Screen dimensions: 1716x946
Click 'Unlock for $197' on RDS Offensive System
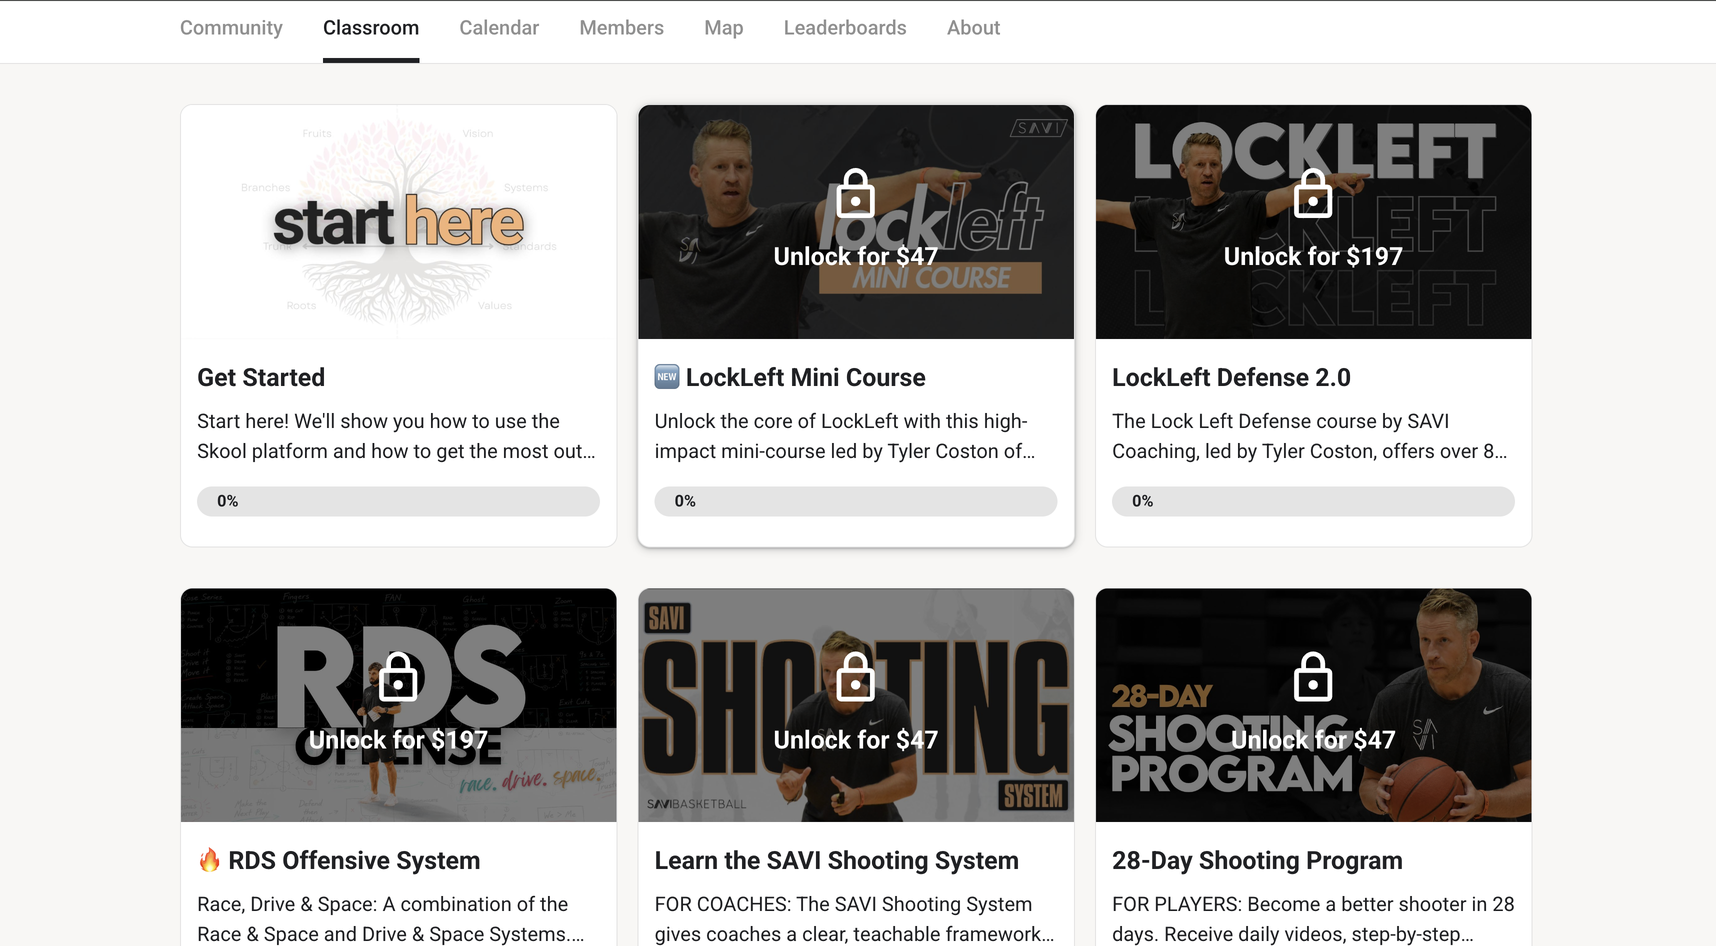pos(398,740)
